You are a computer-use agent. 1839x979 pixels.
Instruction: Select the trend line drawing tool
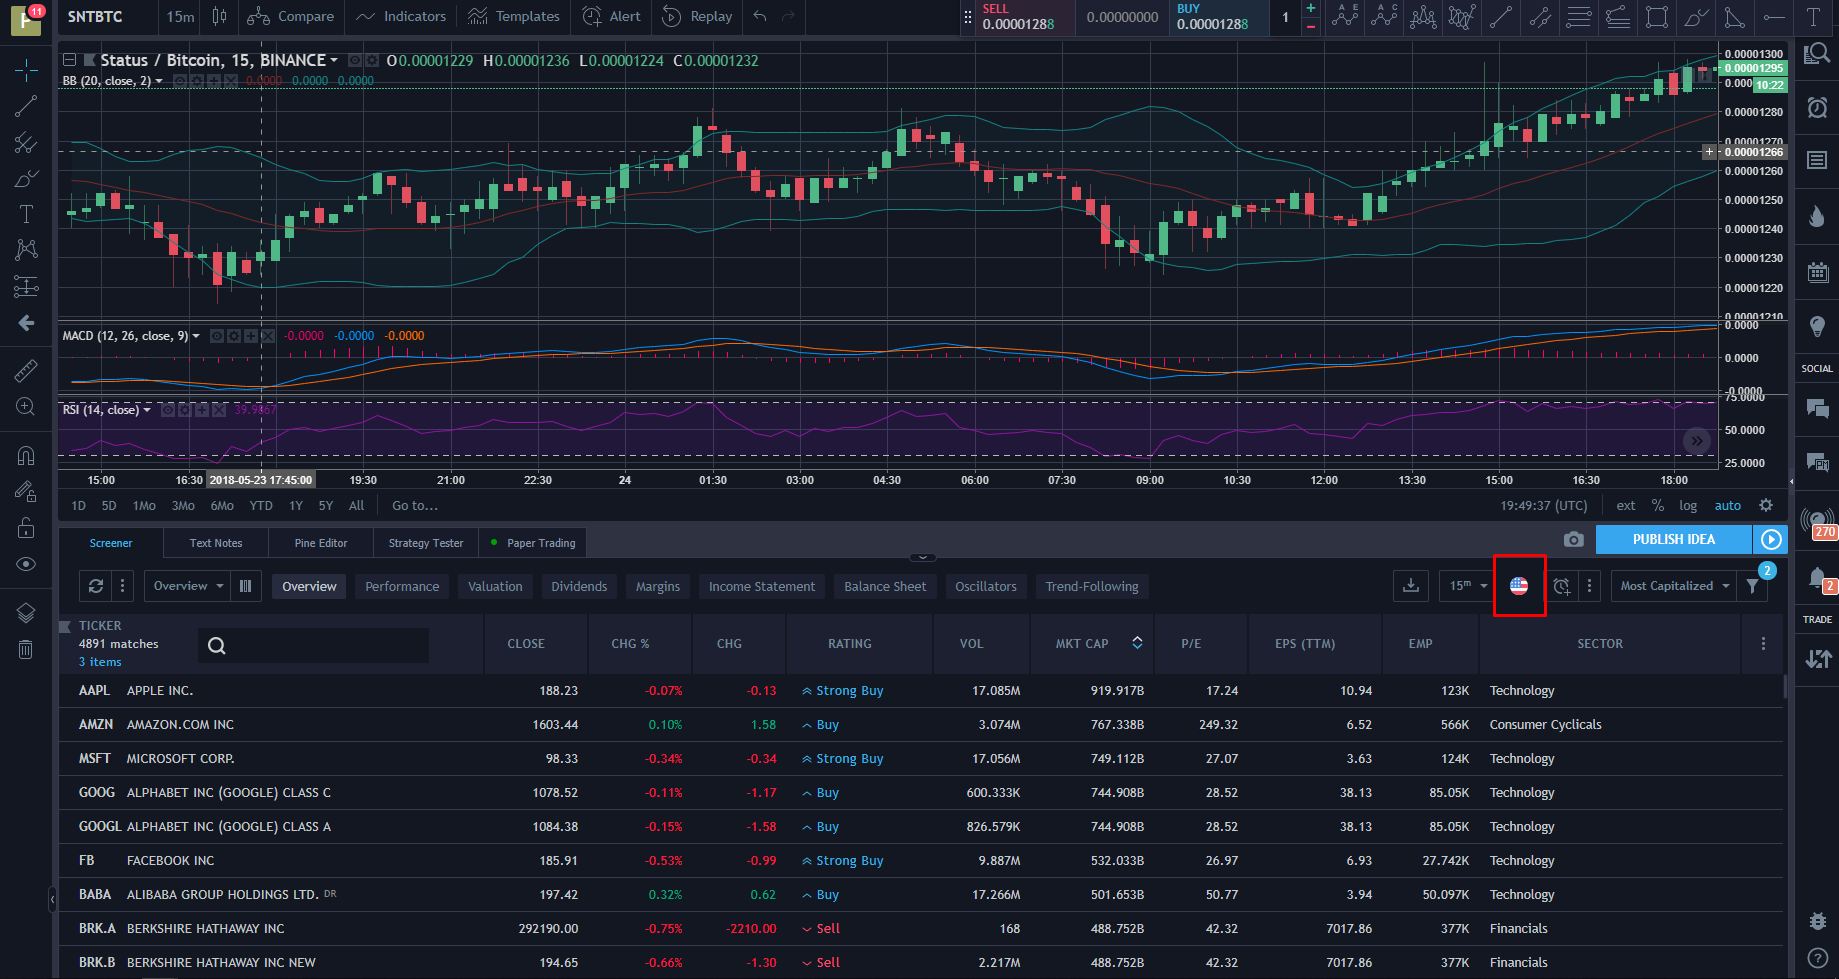point(26,105)
